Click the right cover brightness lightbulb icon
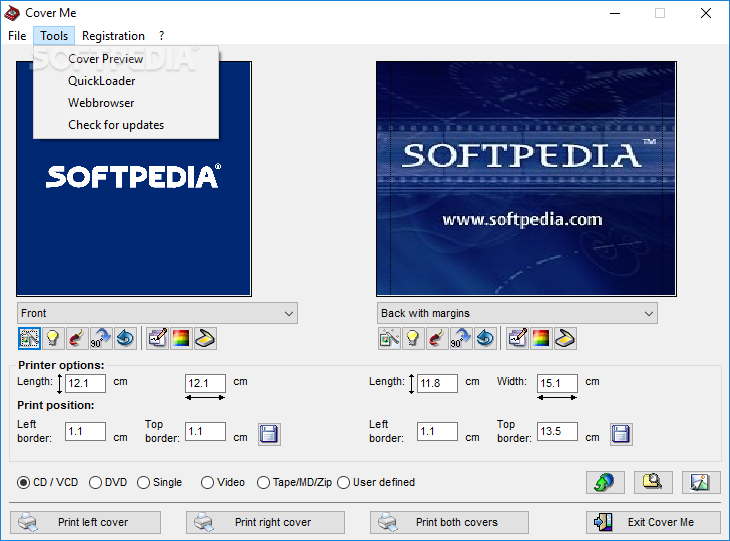The height and width of the screenshot is (541, 730). pos(413,338)
